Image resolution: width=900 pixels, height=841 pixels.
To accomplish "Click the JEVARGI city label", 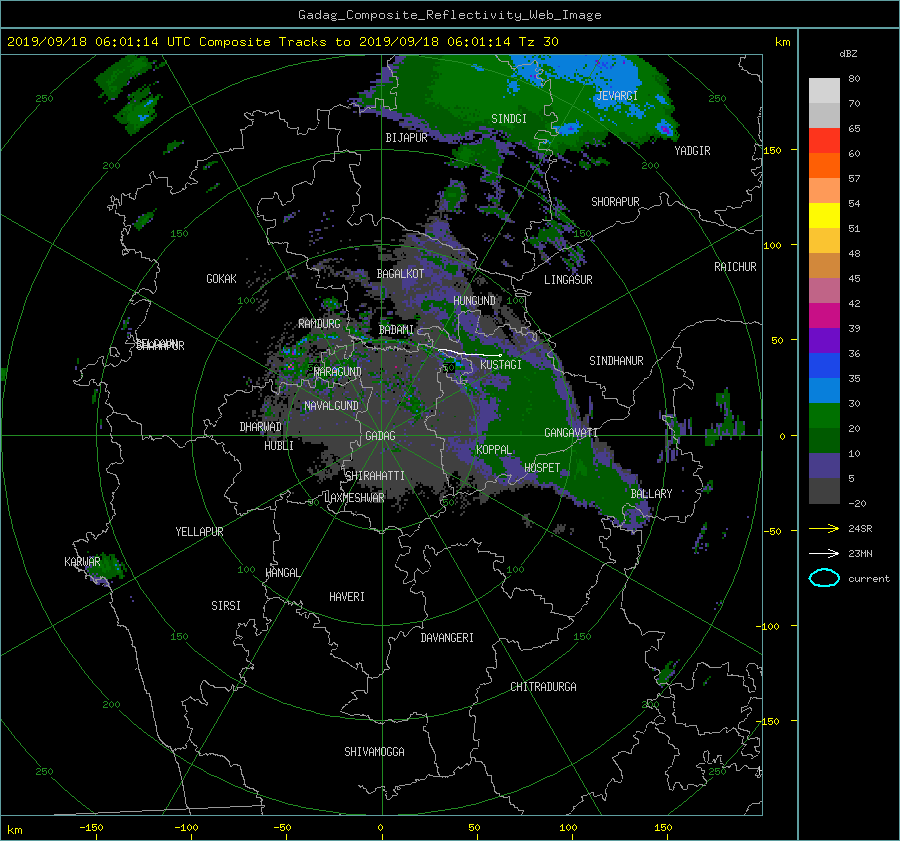I will [617, 96].
